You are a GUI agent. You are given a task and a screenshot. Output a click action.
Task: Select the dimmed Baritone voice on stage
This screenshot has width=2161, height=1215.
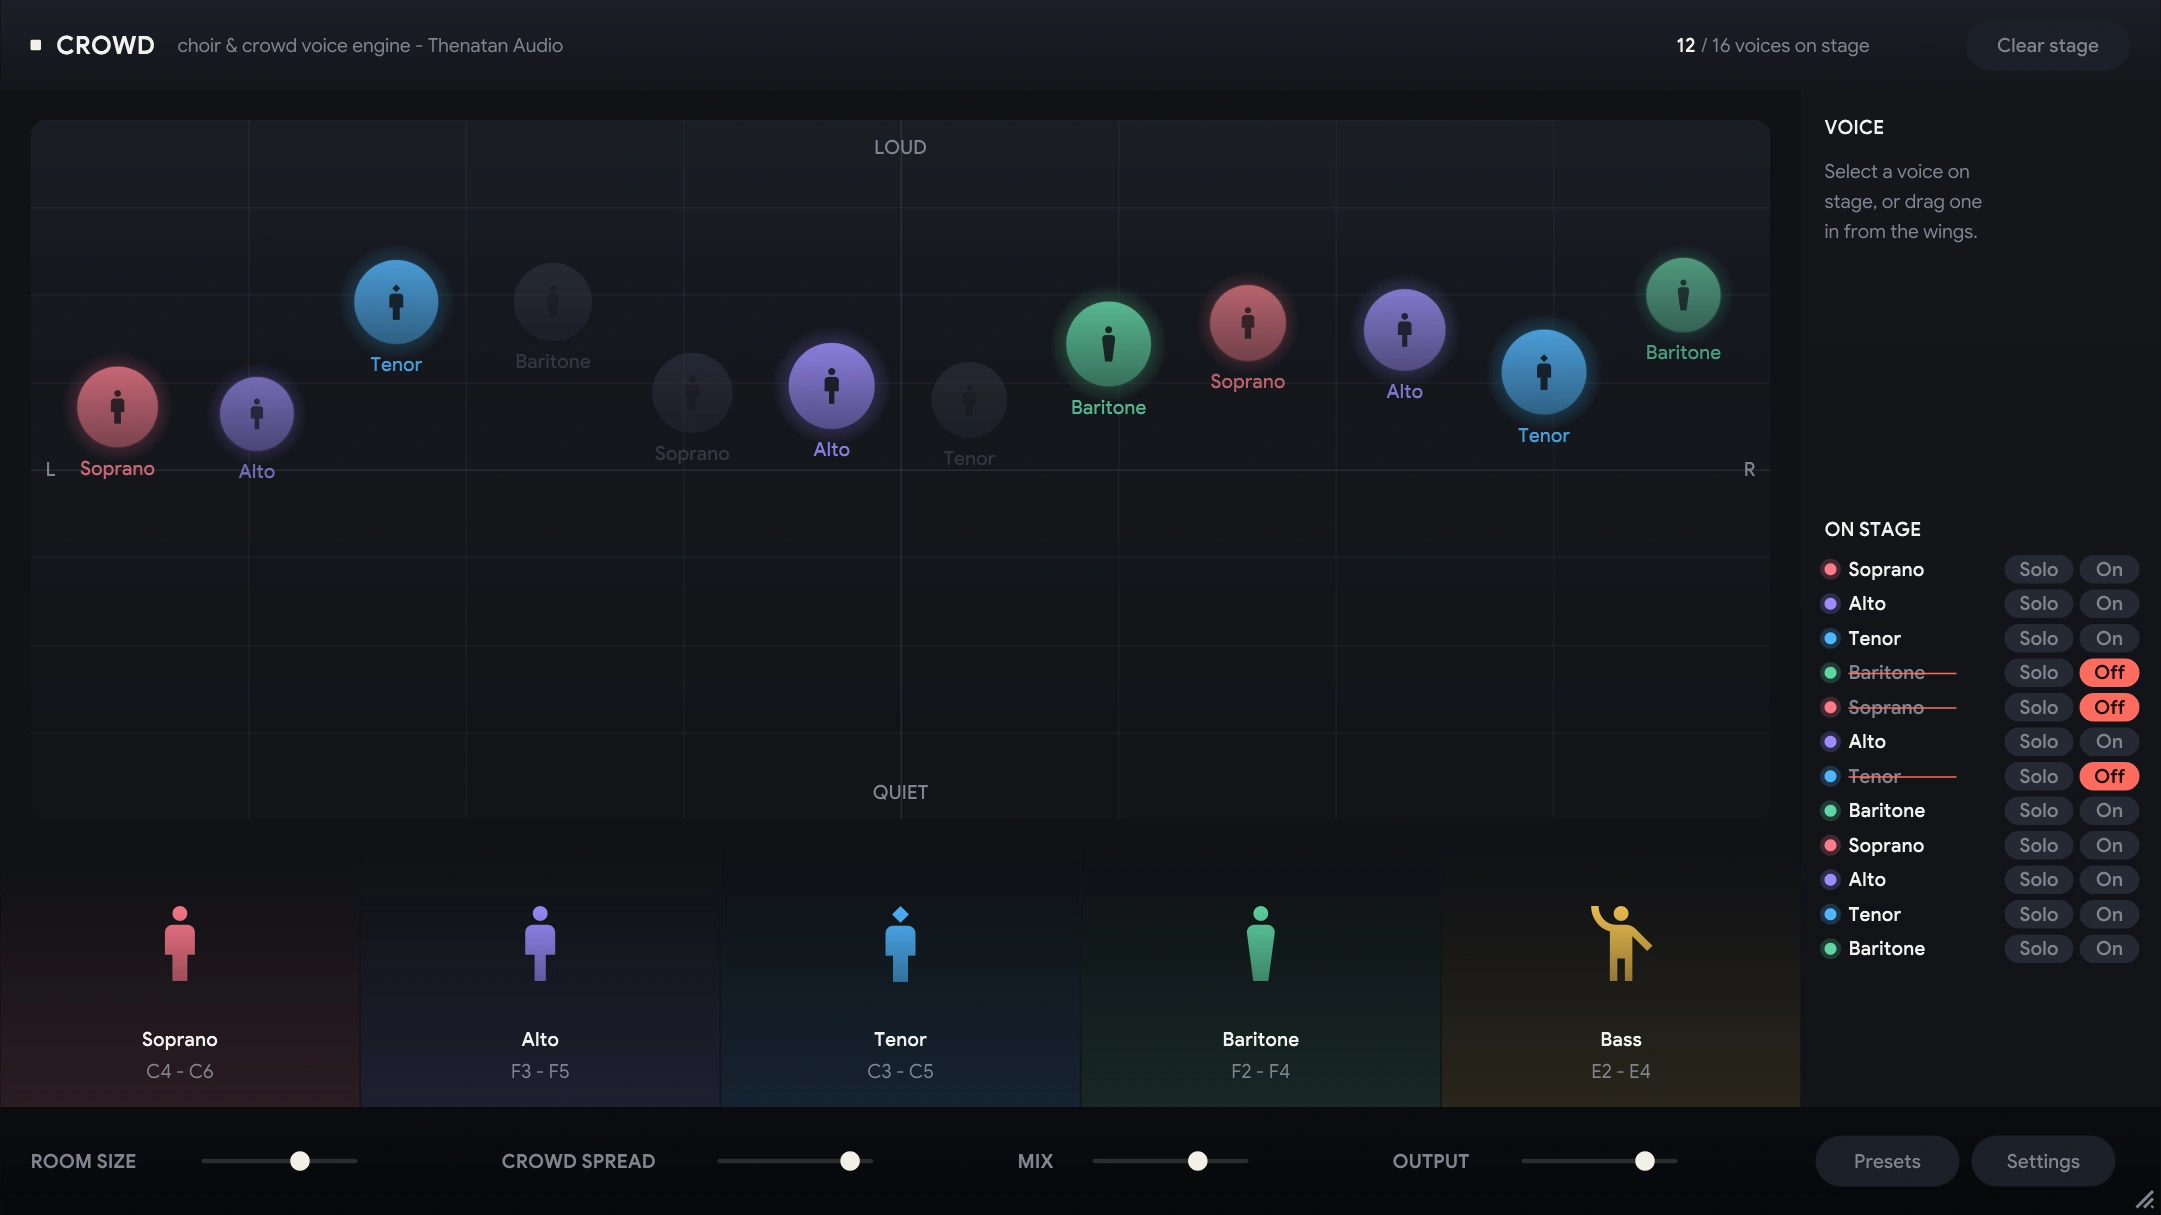click(x=553, y=302)
